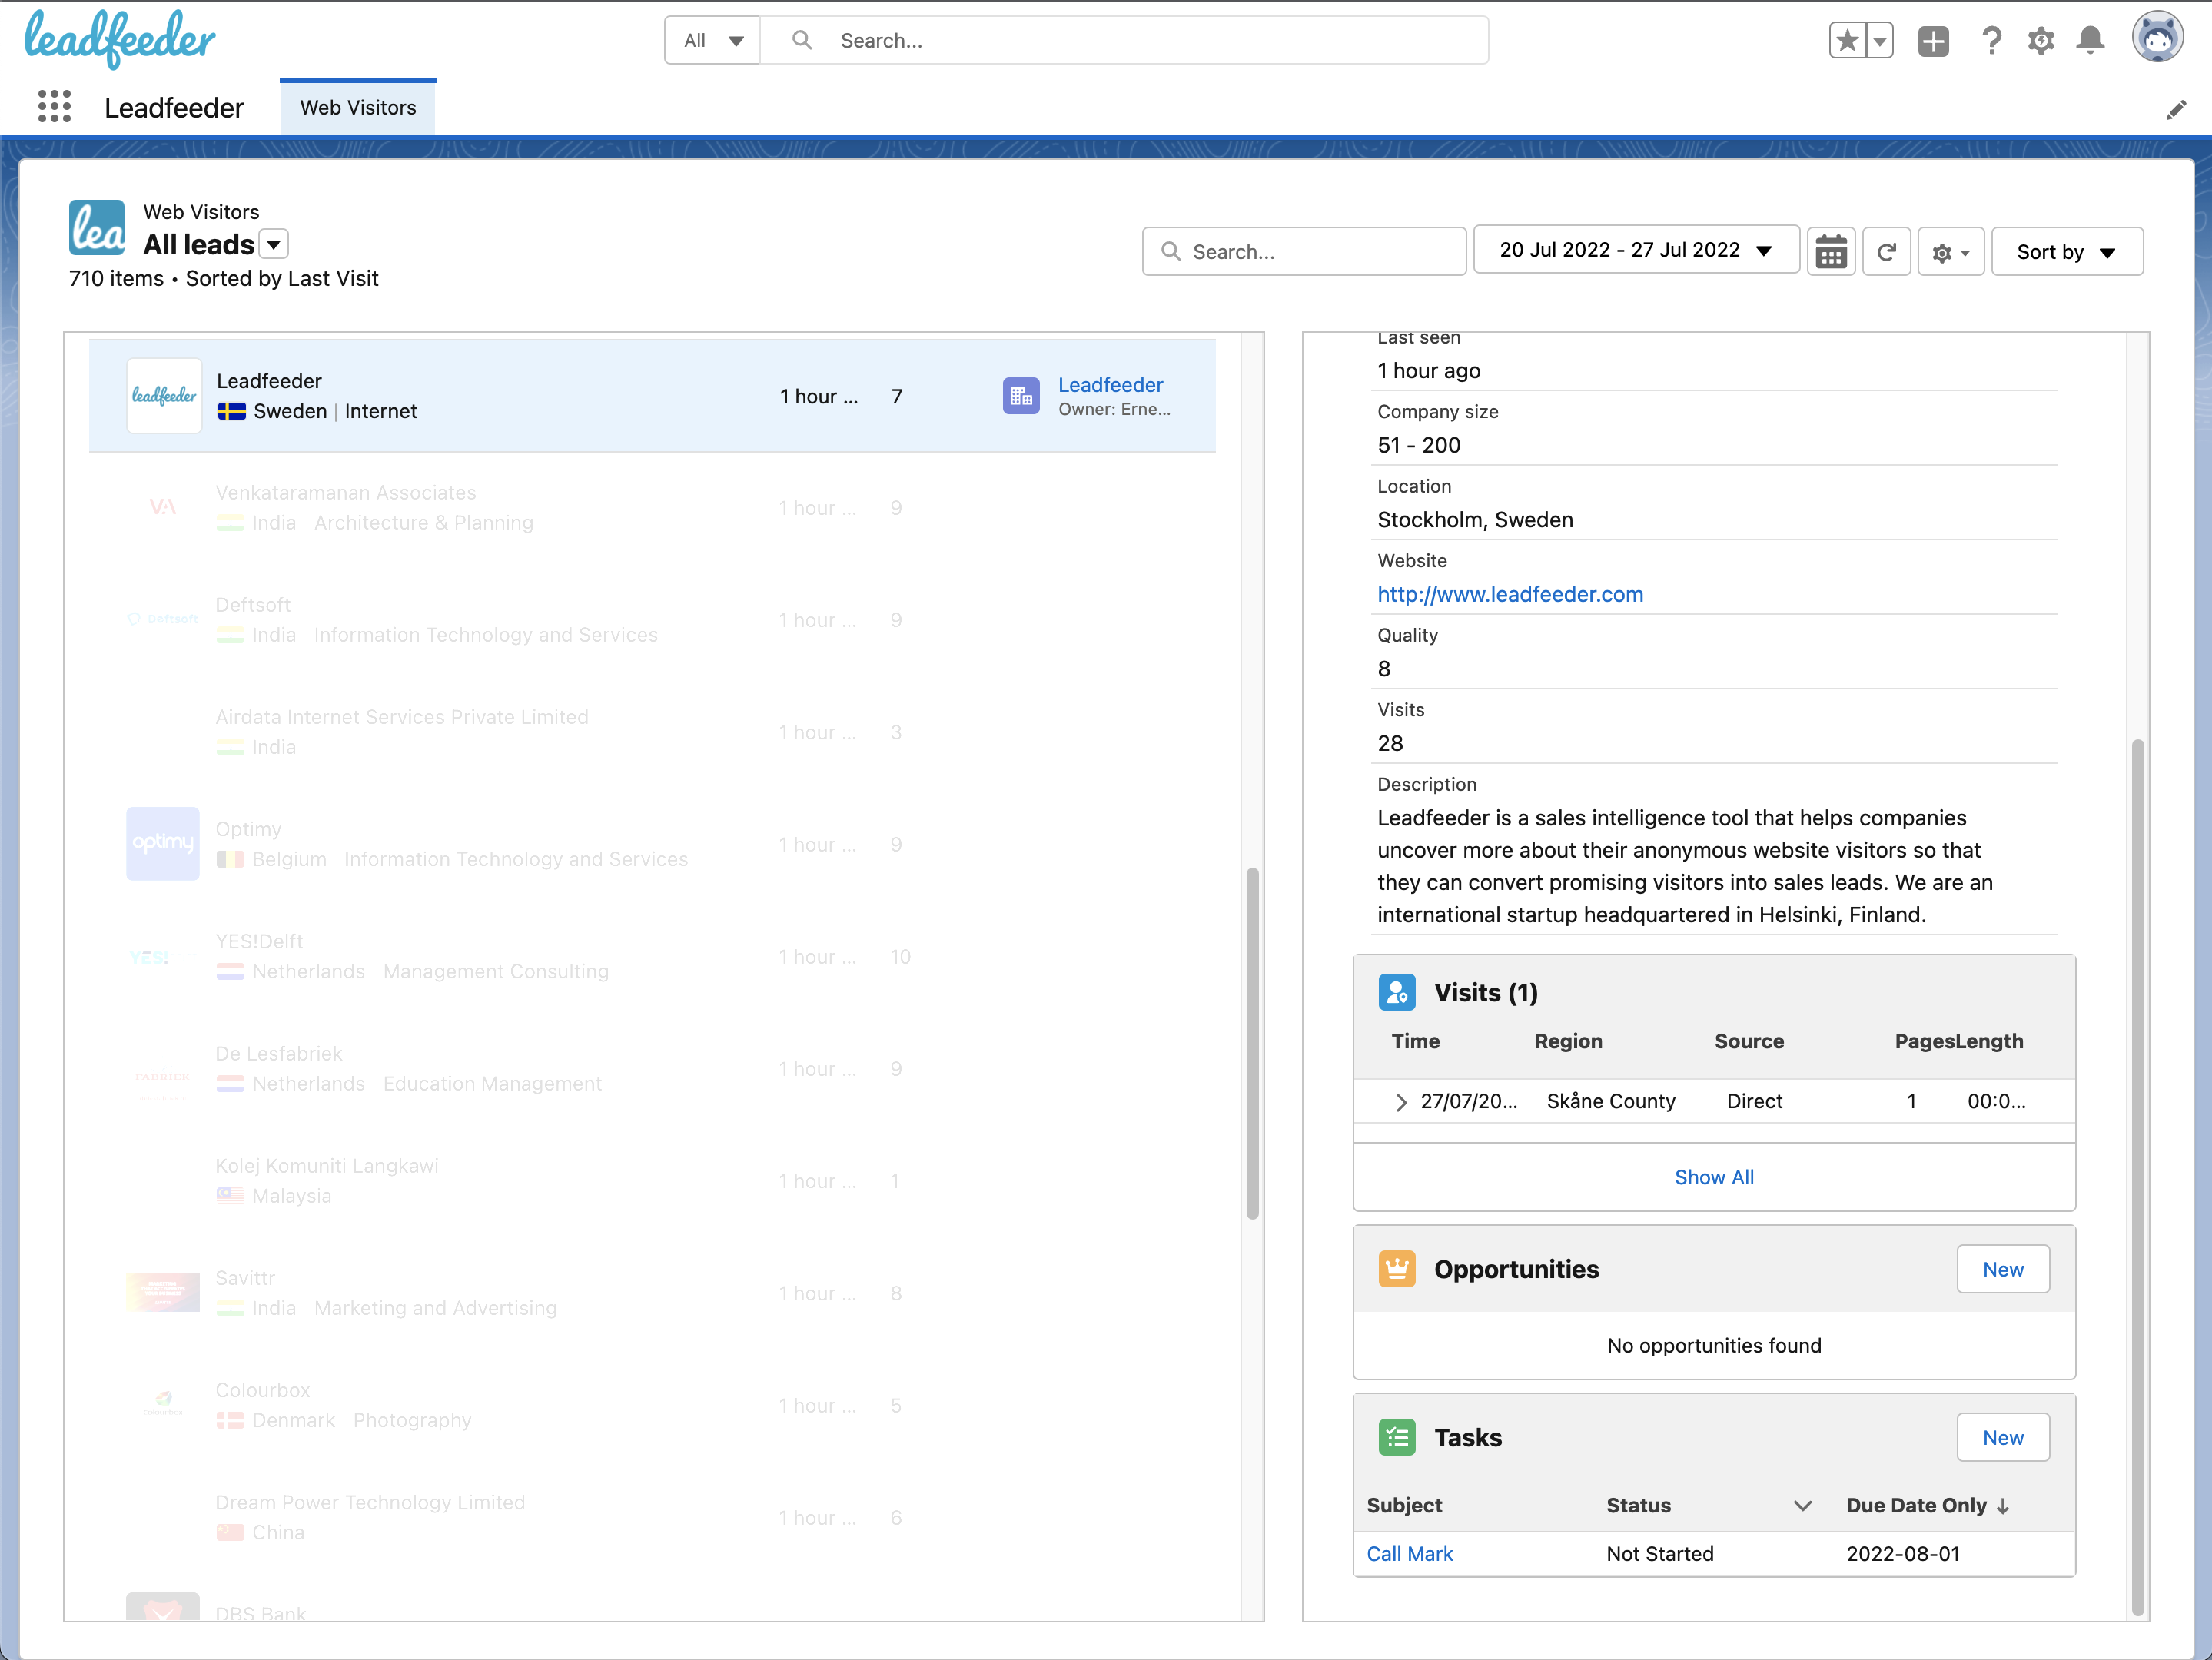This screenshot has width=2212, height=1660.
Task: Open the Setup gear icon in header
Action: [x=2040, y=41]
